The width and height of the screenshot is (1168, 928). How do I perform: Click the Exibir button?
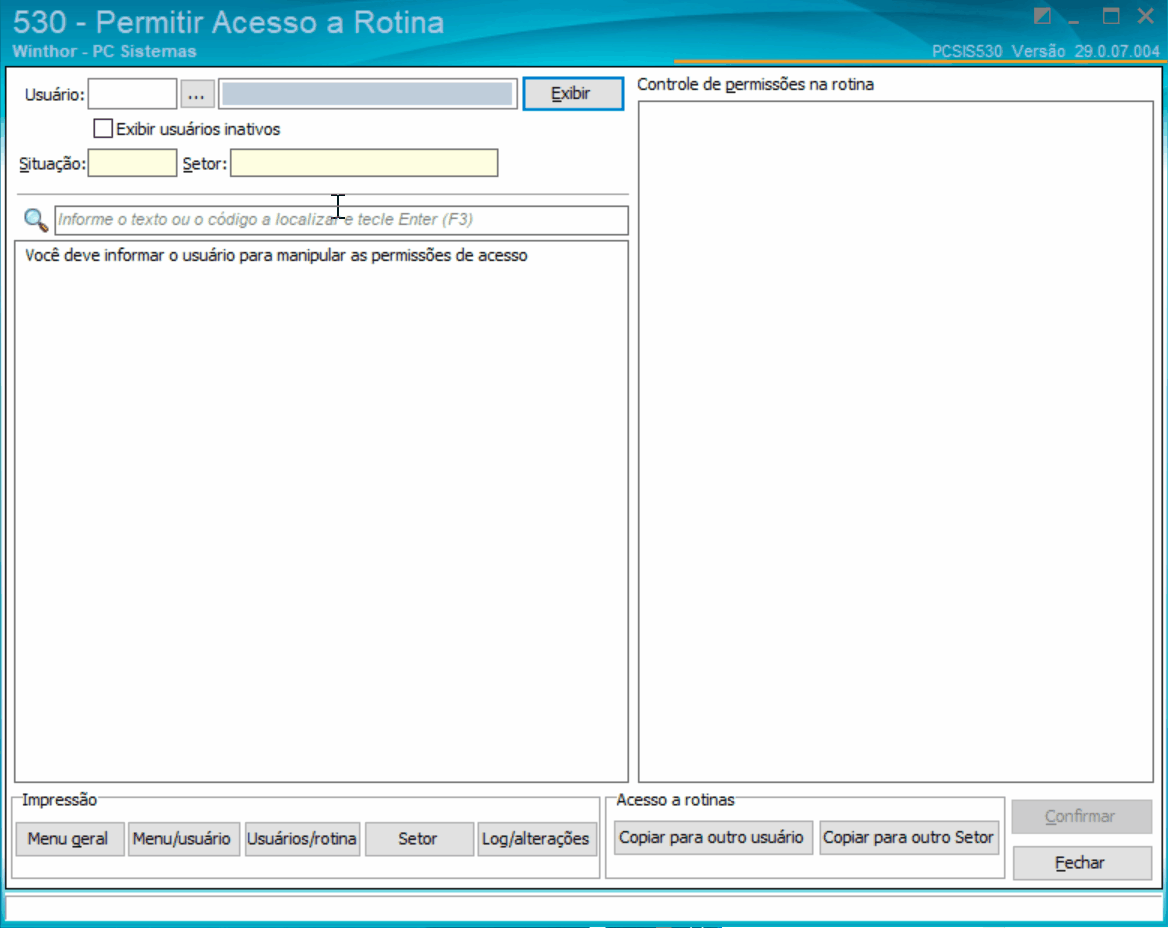[573, 94]
